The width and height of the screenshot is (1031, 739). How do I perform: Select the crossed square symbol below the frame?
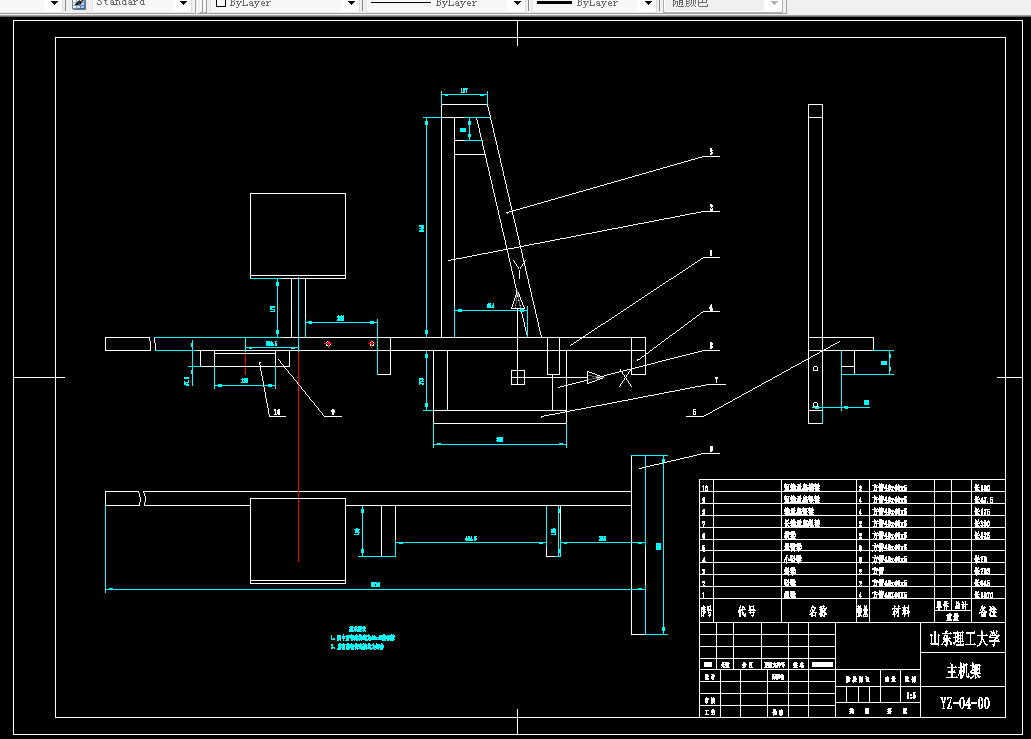(x=518, y=377)
